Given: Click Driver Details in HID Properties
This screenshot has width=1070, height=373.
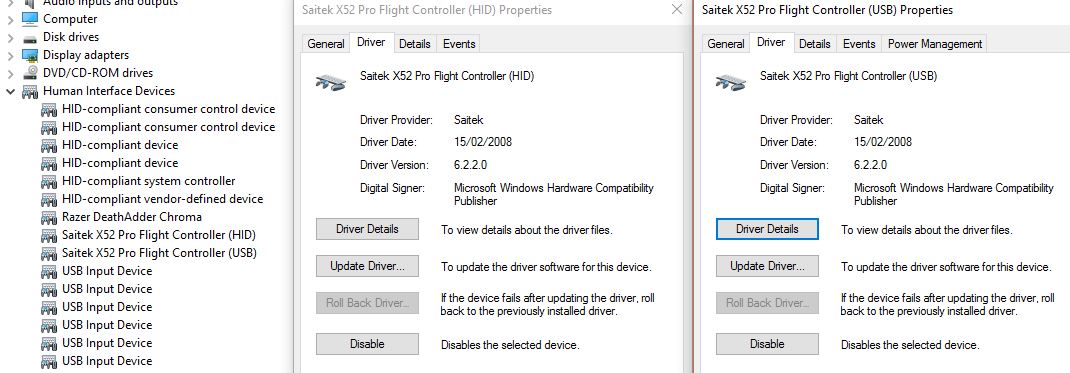Looking at the screenshot, I should (x=367, y=229).
